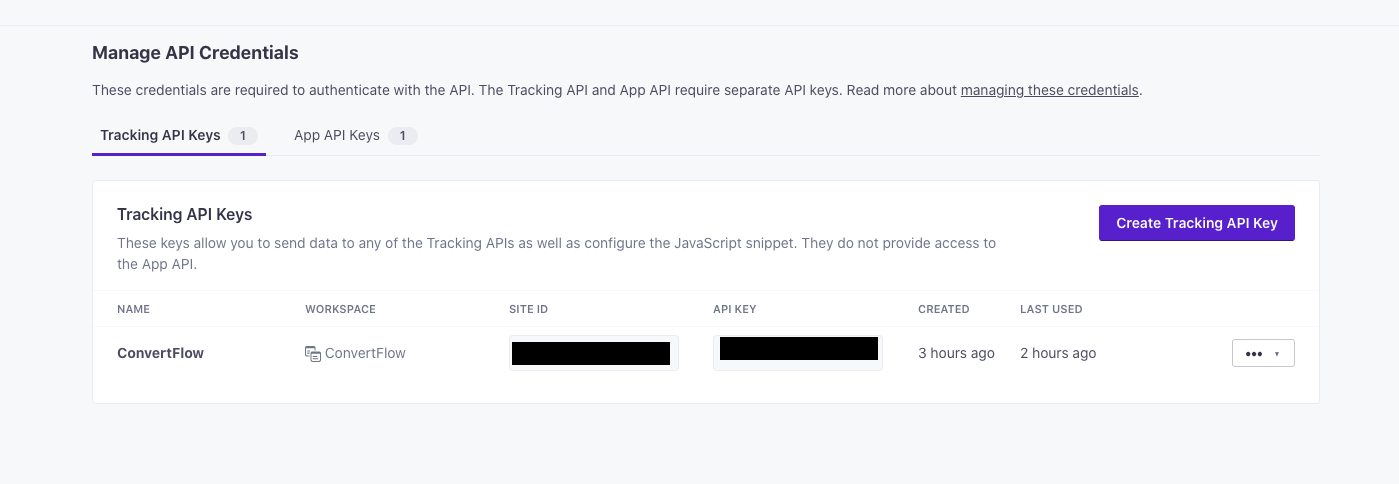
Task: Click the '3 hours ago' created value
Action: [x=956, y=353]
